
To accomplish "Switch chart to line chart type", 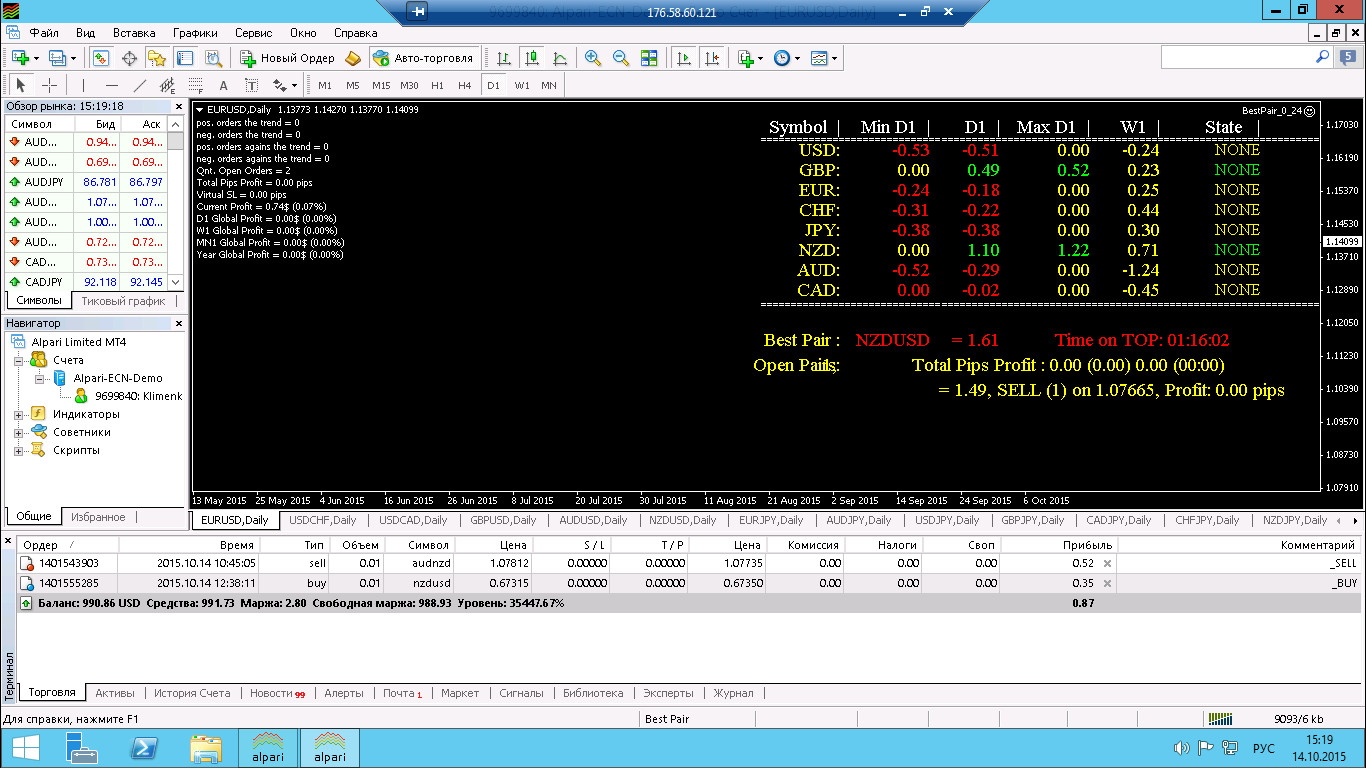I will tap(560, 59).
